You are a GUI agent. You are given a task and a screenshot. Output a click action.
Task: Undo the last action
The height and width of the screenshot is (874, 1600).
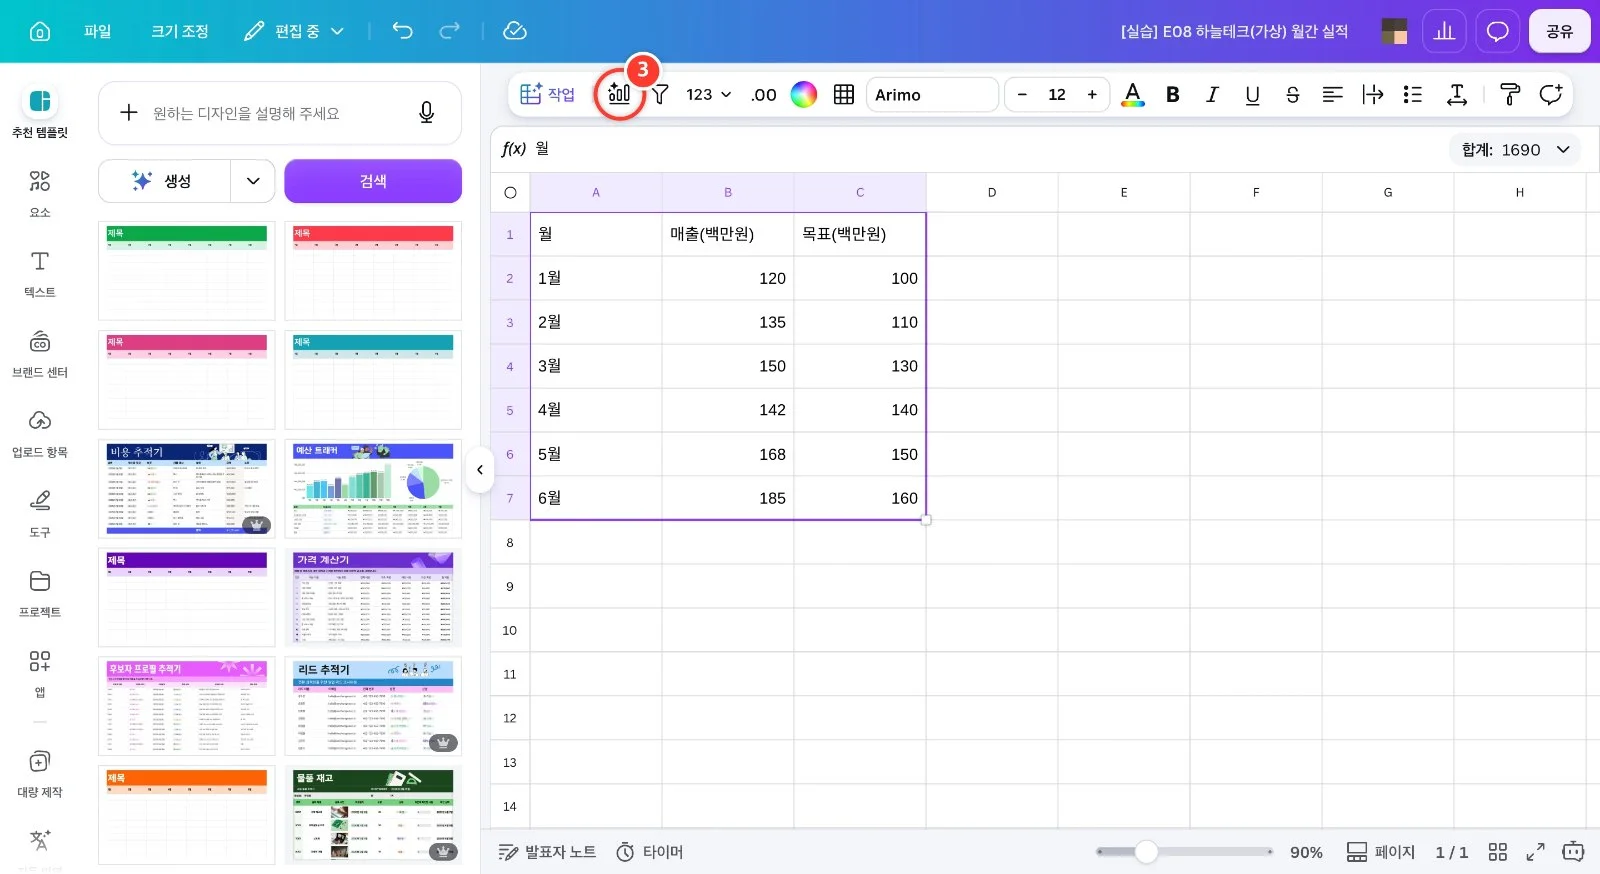tap(402, 31)
